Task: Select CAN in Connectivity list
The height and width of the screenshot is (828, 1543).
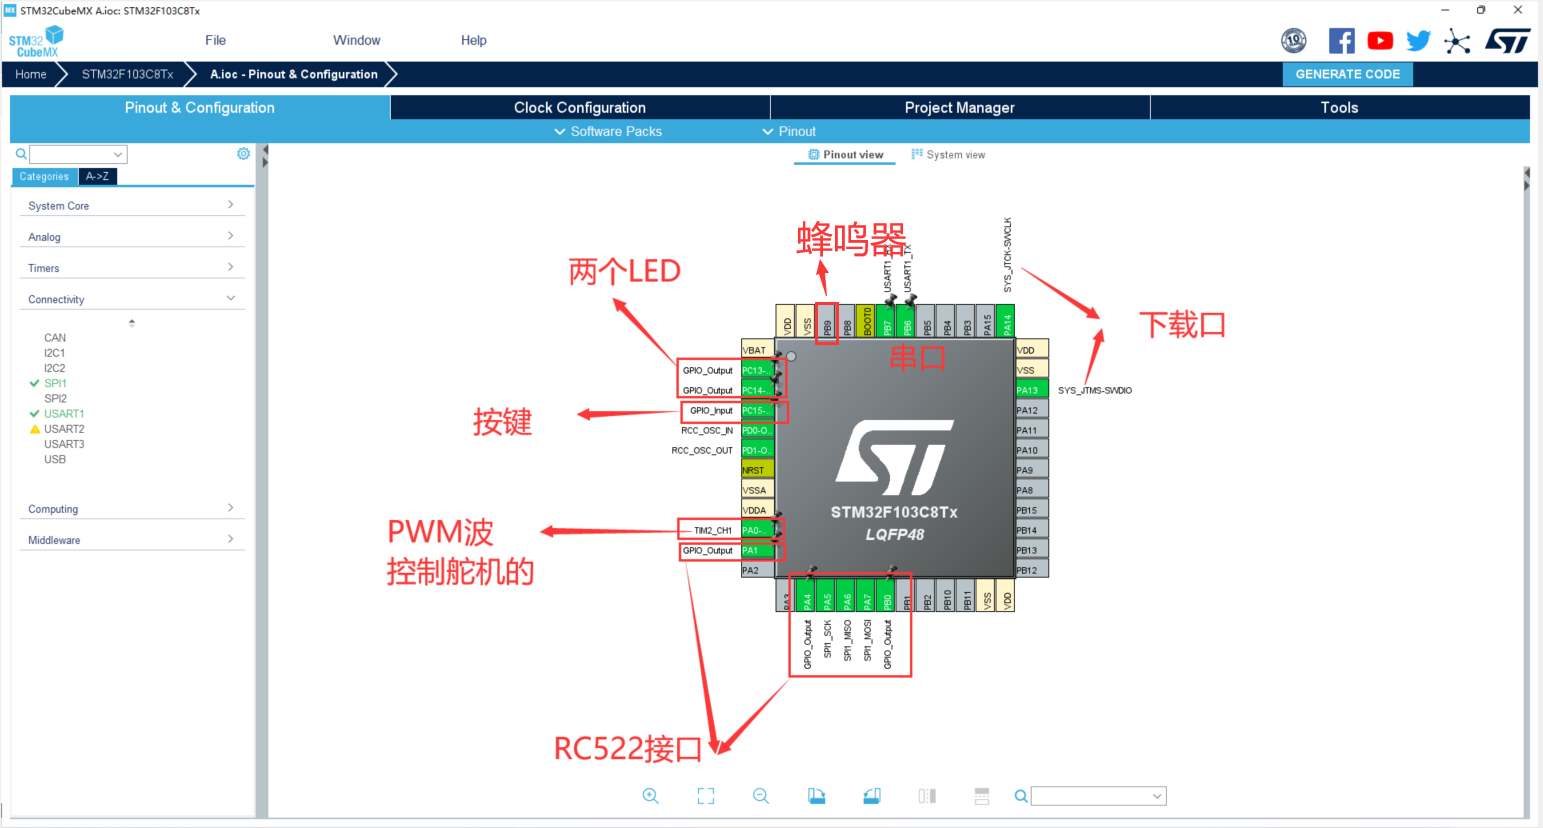Action: (x=55, y=338)
